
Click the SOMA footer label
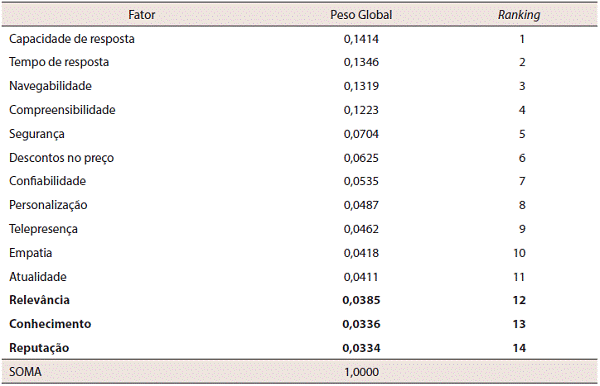[25, 372]
